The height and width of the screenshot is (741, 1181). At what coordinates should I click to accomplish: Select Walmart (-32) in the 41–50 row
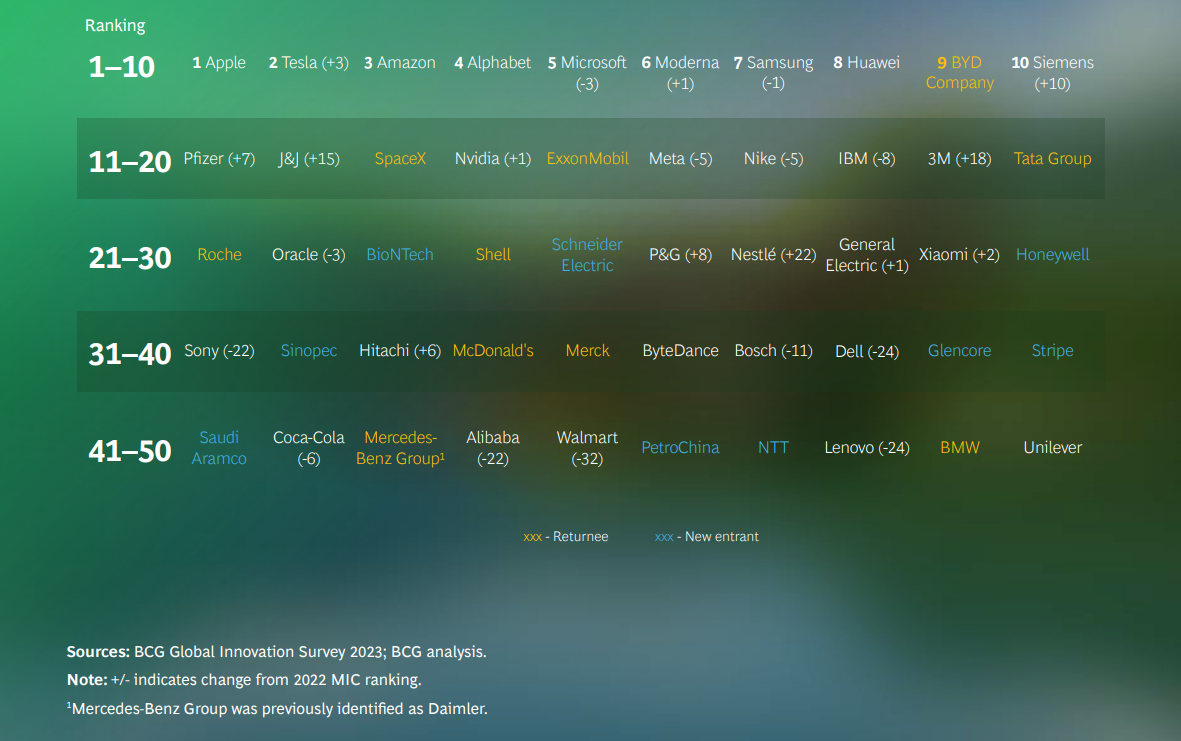pos(587,448)
